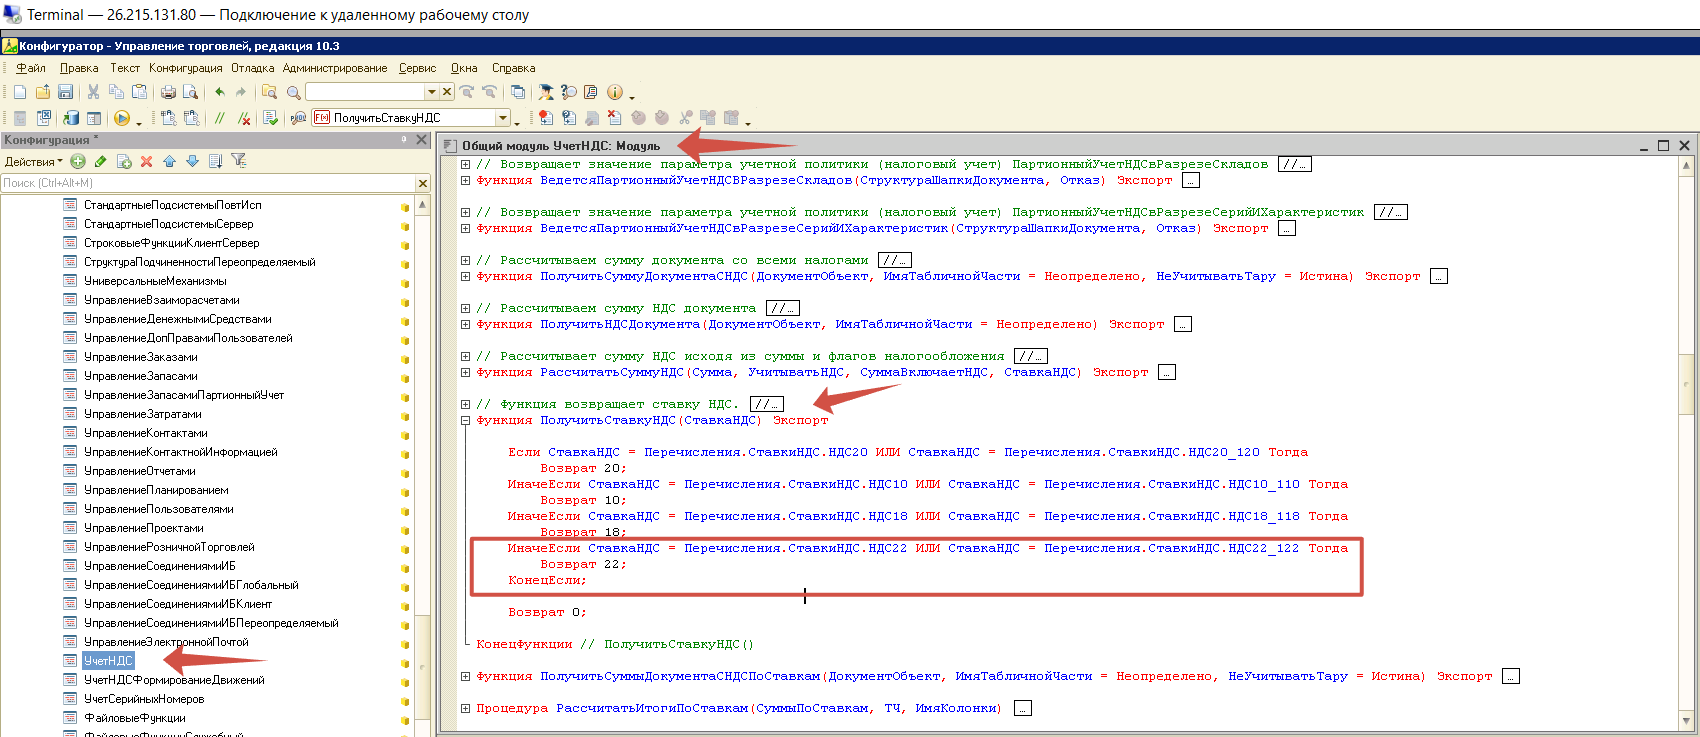
Task: Select УправлениеЗаказами module in the tree
Action: click(x=140, y=357)
